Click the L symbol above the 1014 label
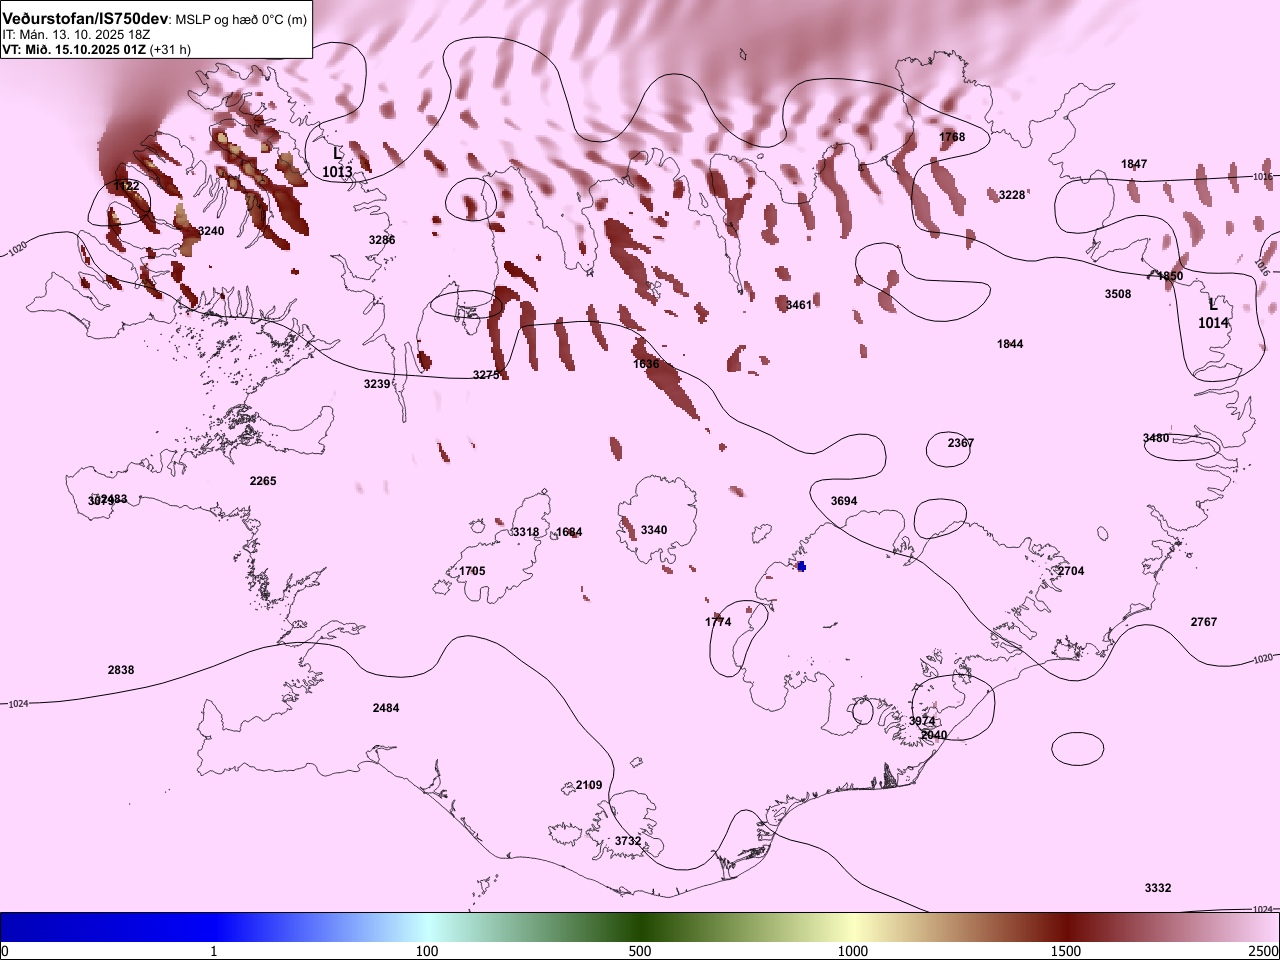The height and width of the screenshot is (960, 1280). pos(1213,304)
